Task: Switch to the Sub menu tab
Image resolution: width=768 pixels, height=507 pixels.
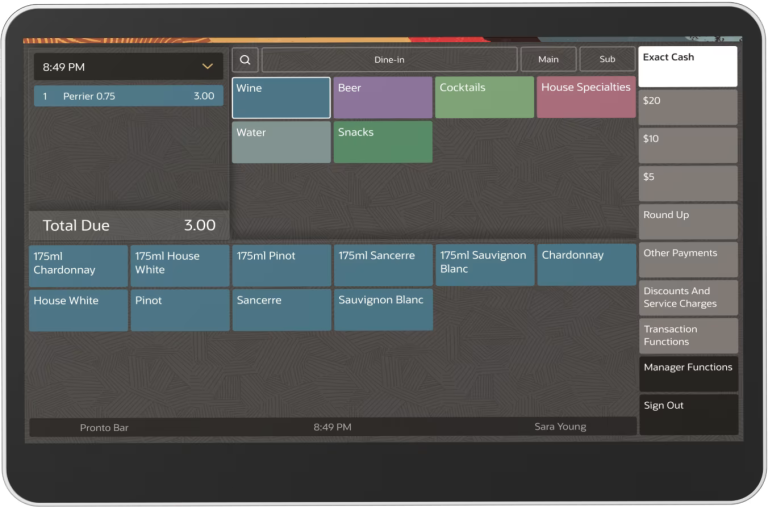Action: tap(607, 60)
